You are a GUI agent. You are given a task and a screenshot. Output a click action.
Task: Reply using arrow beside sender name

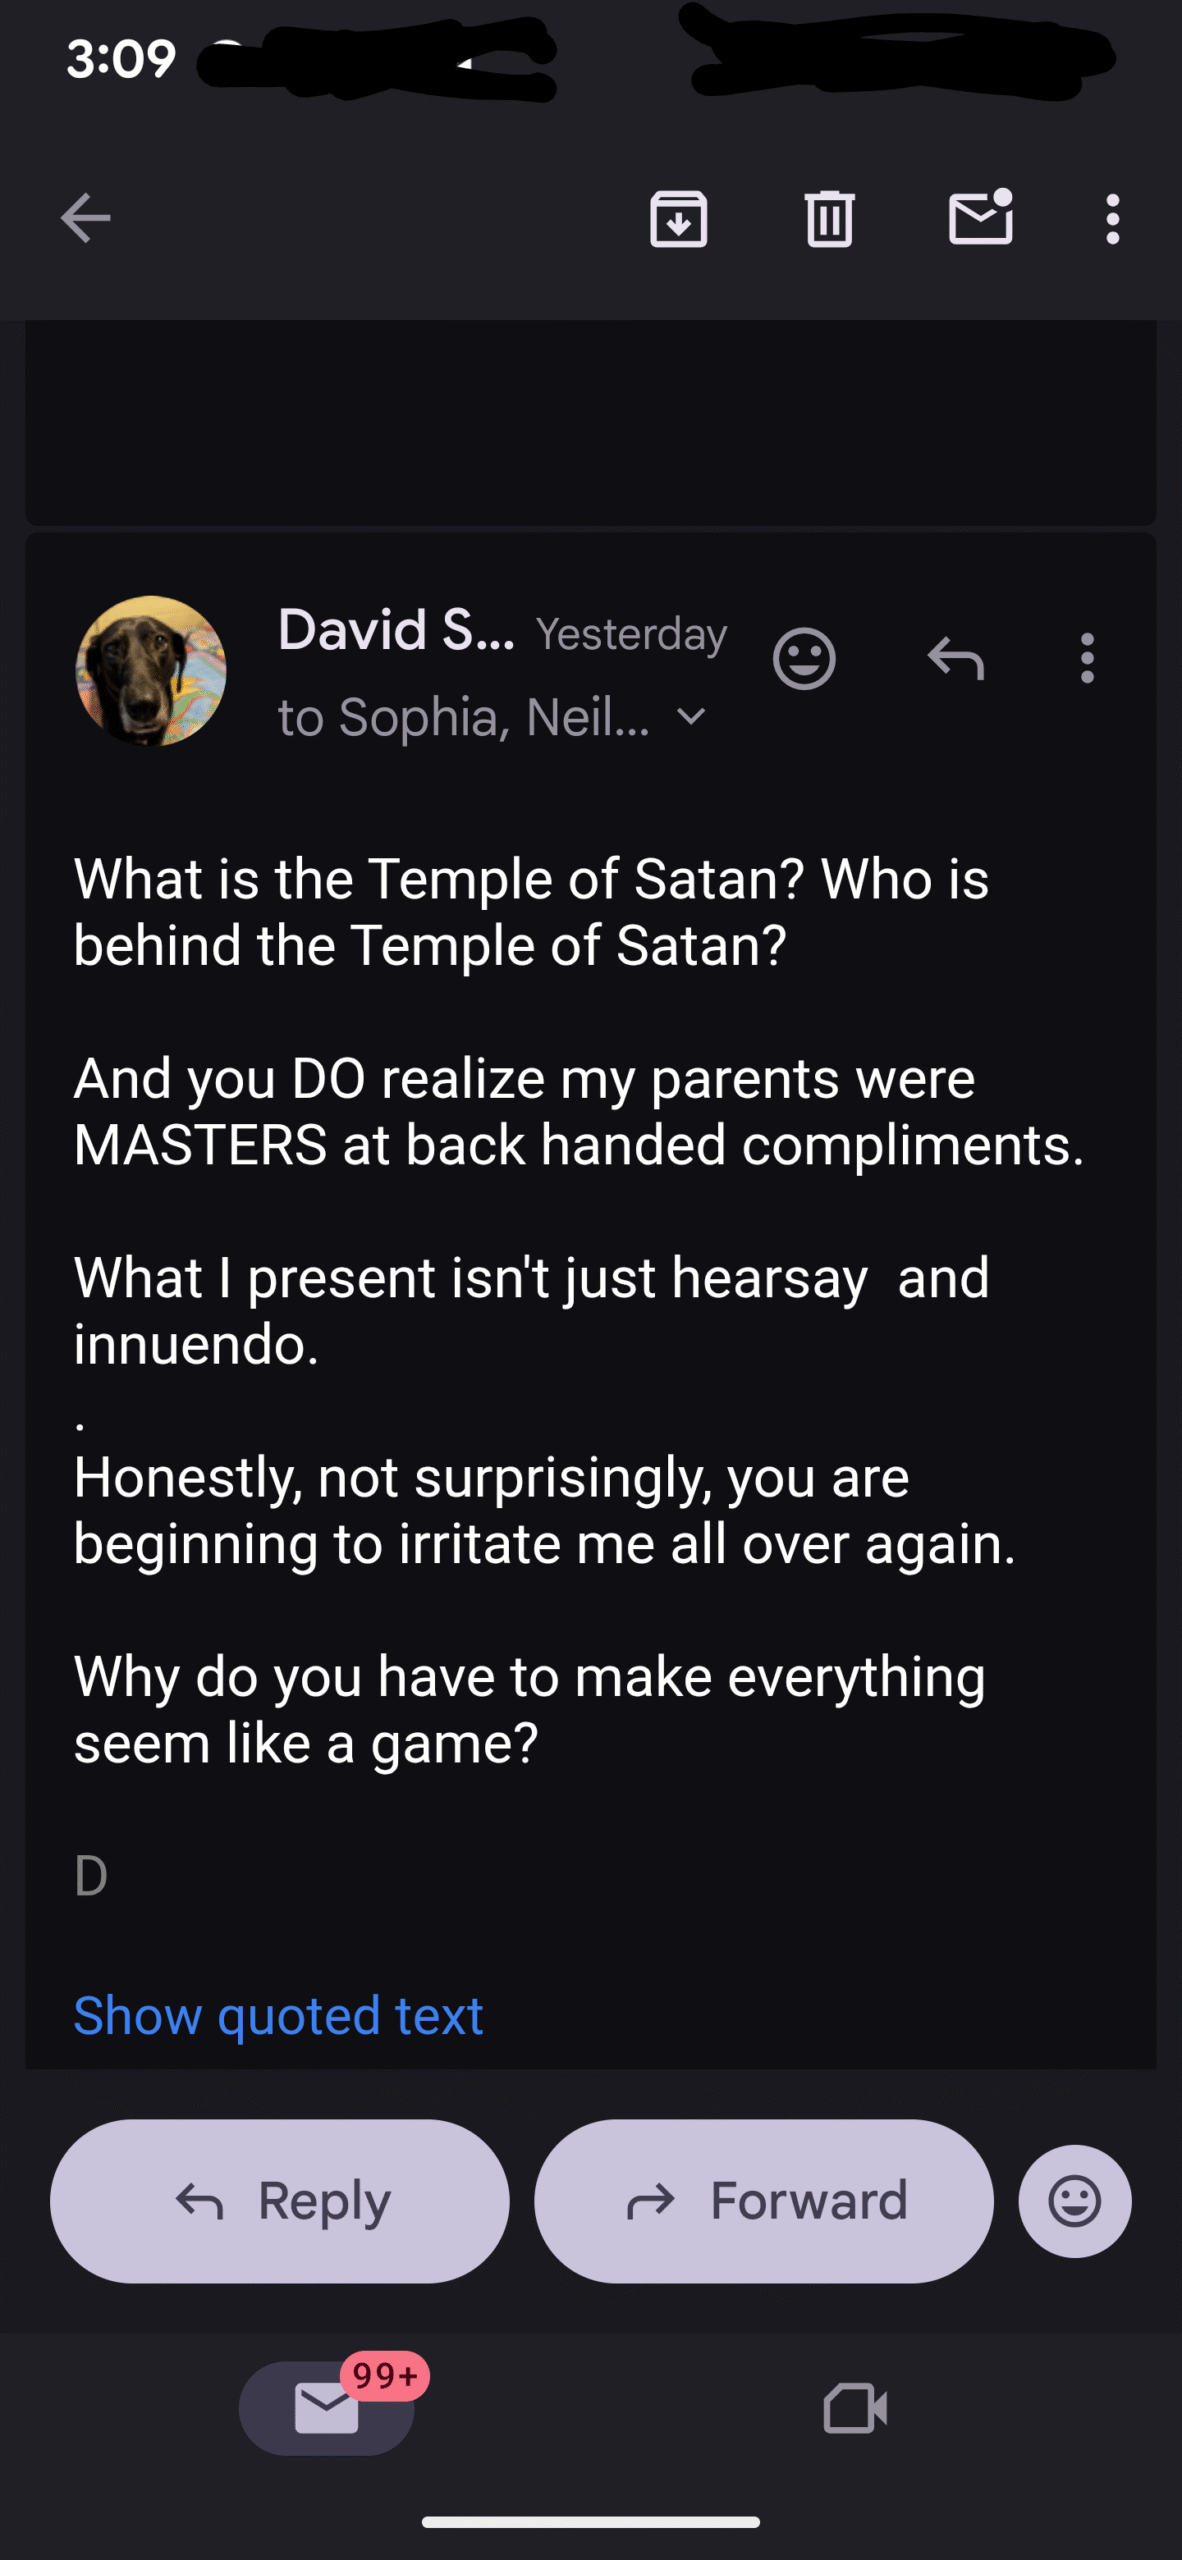pyautogui.click(x=955, y=659)
